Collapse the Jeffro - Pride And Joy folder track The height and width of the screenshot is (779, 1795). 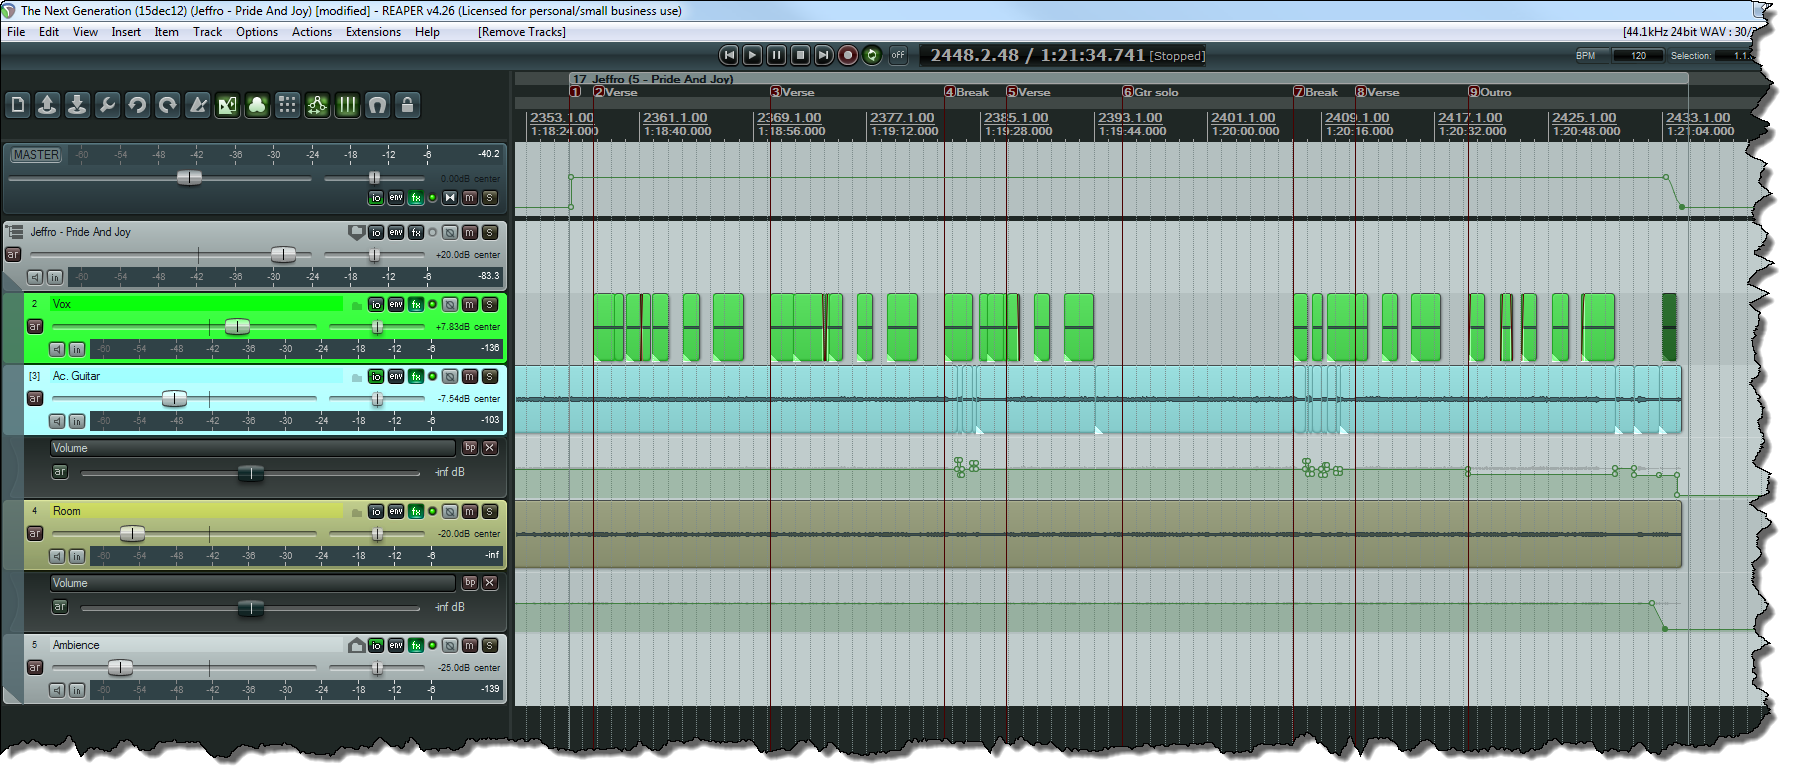pyautogui.click(x=14, y=232)
